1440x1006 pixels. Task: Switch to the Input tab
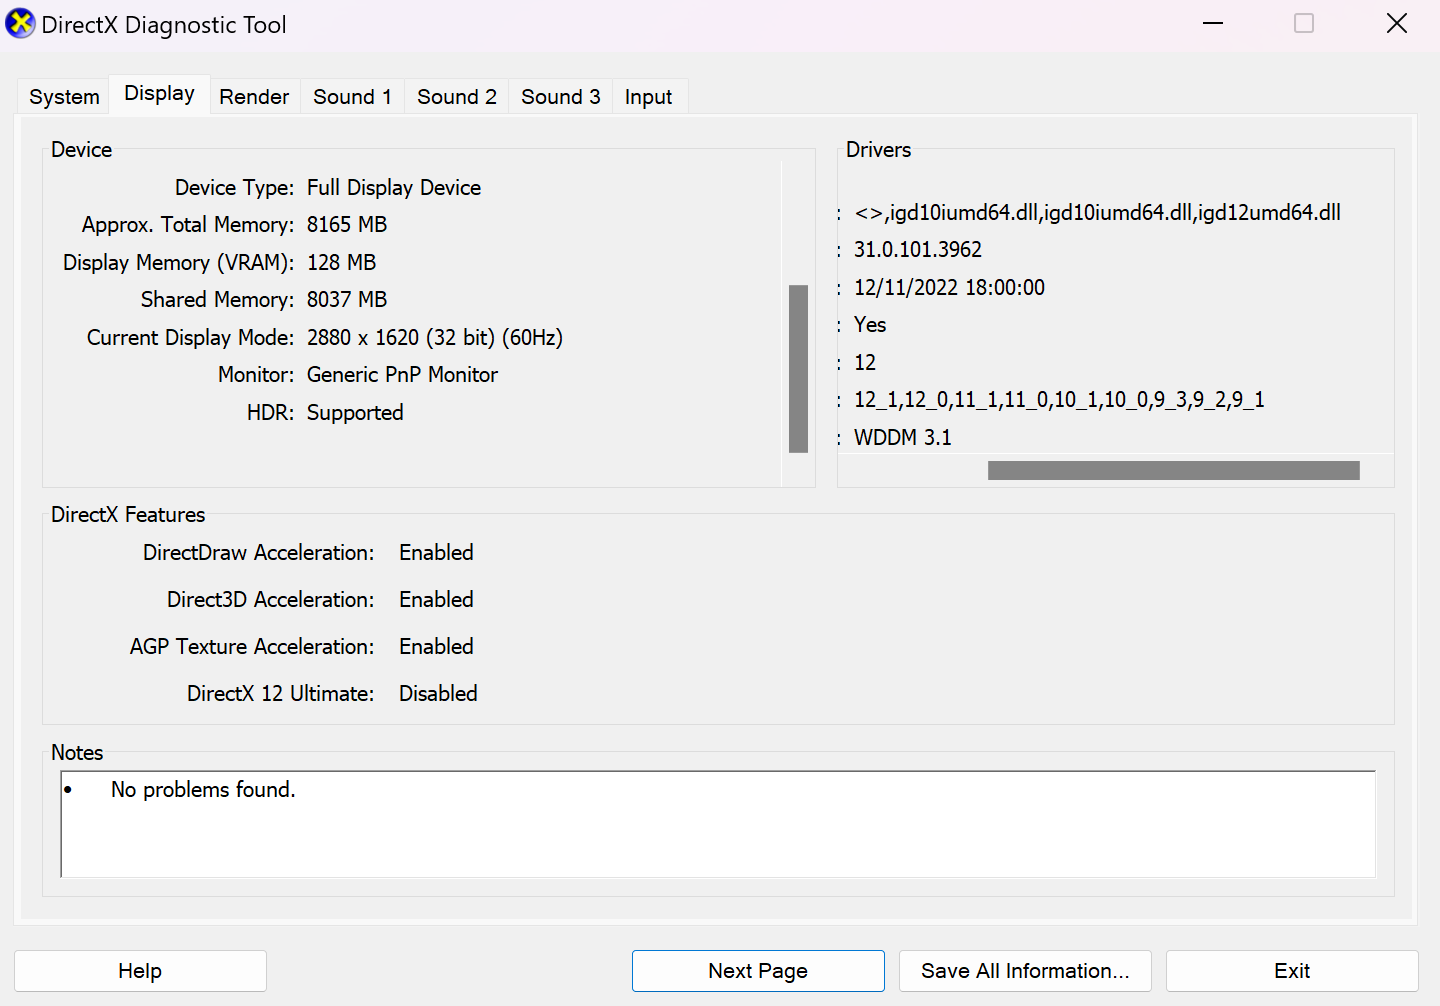(649, 96)
